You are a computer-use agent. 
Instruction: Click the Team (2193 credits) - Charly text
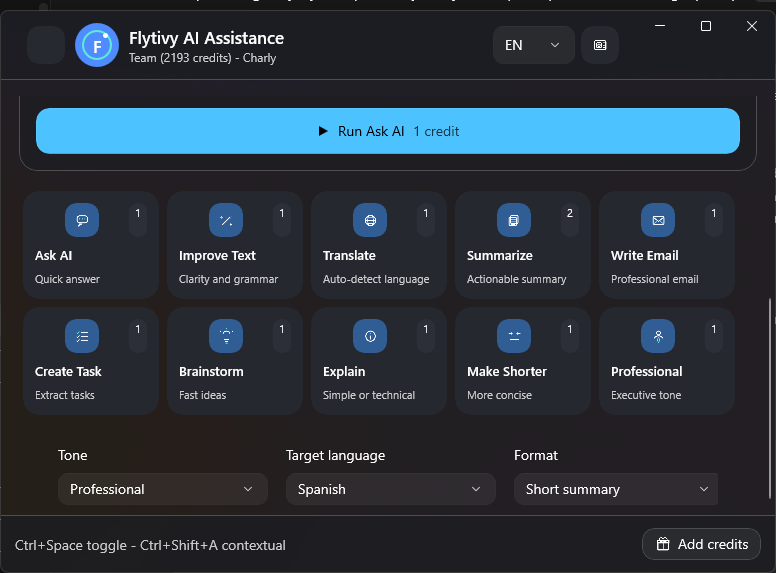pos(202,58)
